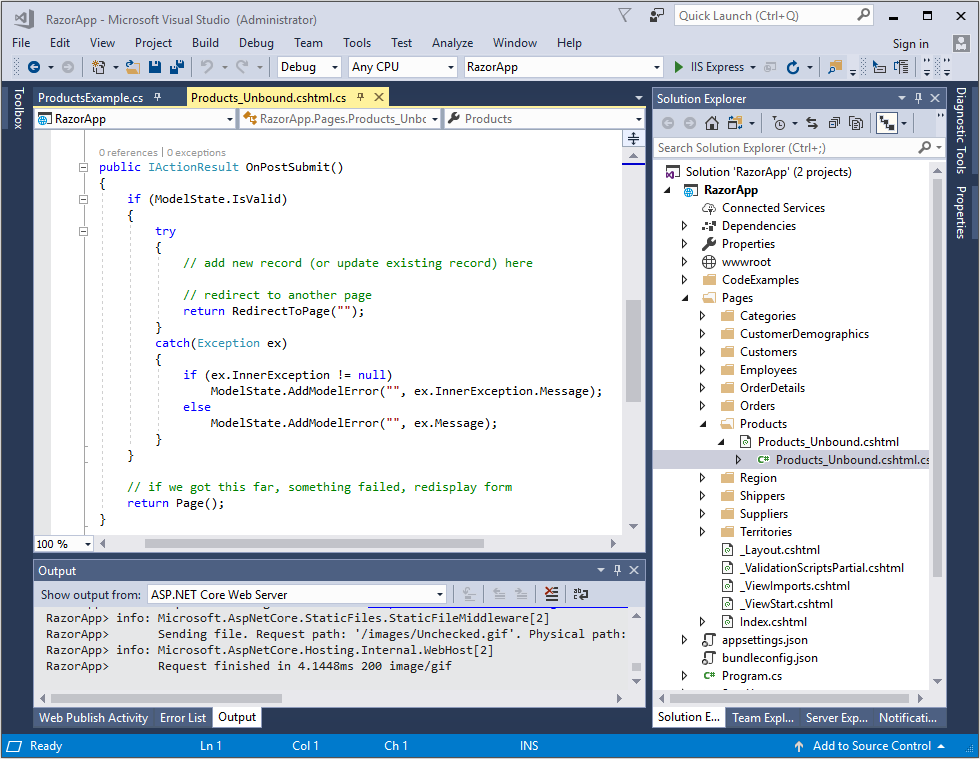Collapse the Pages folder
Viewport: 980px width, 759px height.
click(684, 298)
